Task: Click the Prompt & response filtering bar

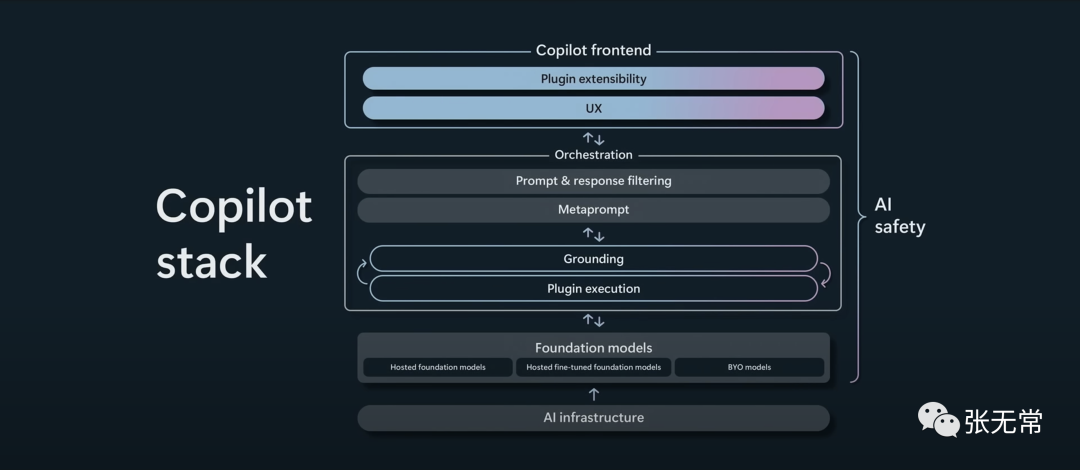Action: 593,181
